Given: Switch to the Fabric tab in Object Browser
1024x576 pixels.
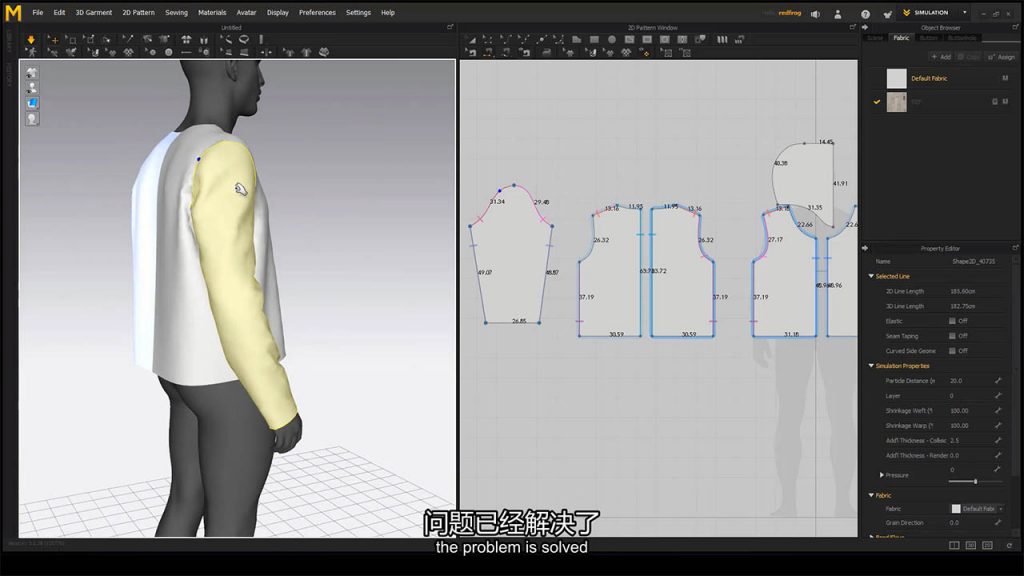Looking at the screenshot, I should point(901,38).
